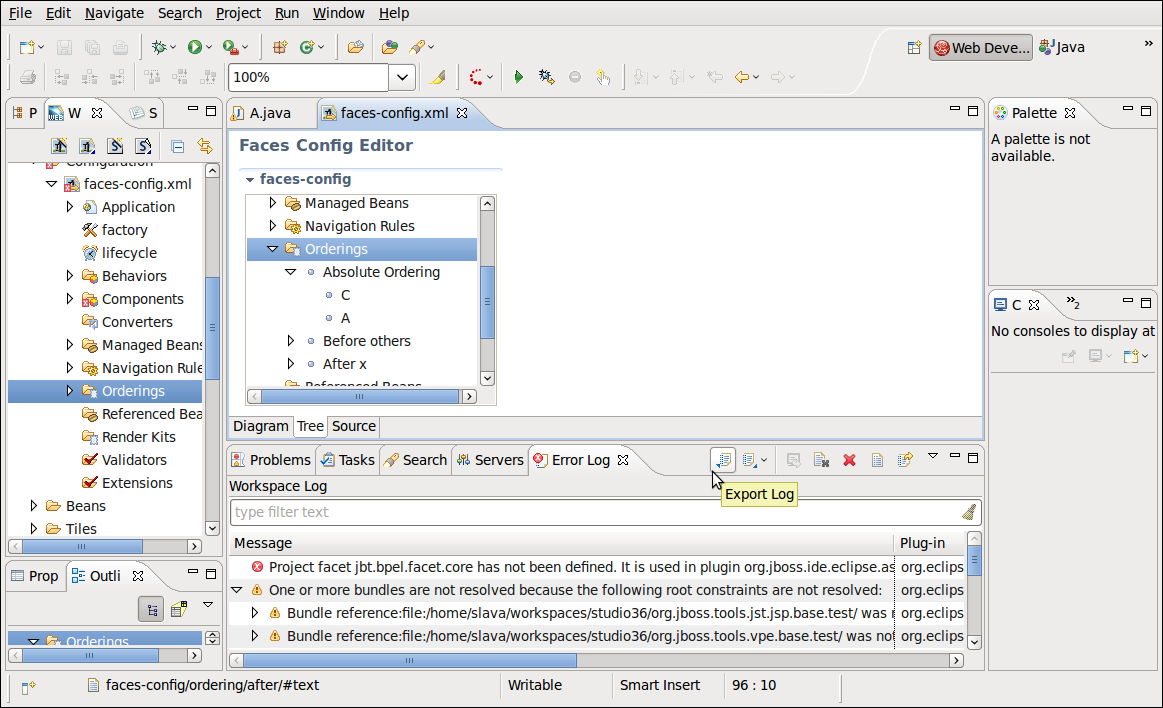Click Collapse All icon in Web Projects view
This screenshot has width=1163, height=708.
pos(177,146)
